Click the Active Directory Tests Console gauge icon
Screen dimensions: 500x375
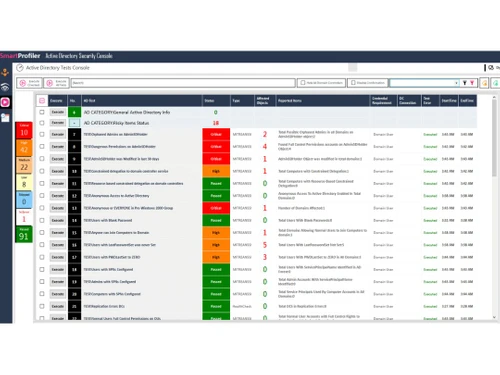pyautogui.click(x=20, y=68)
